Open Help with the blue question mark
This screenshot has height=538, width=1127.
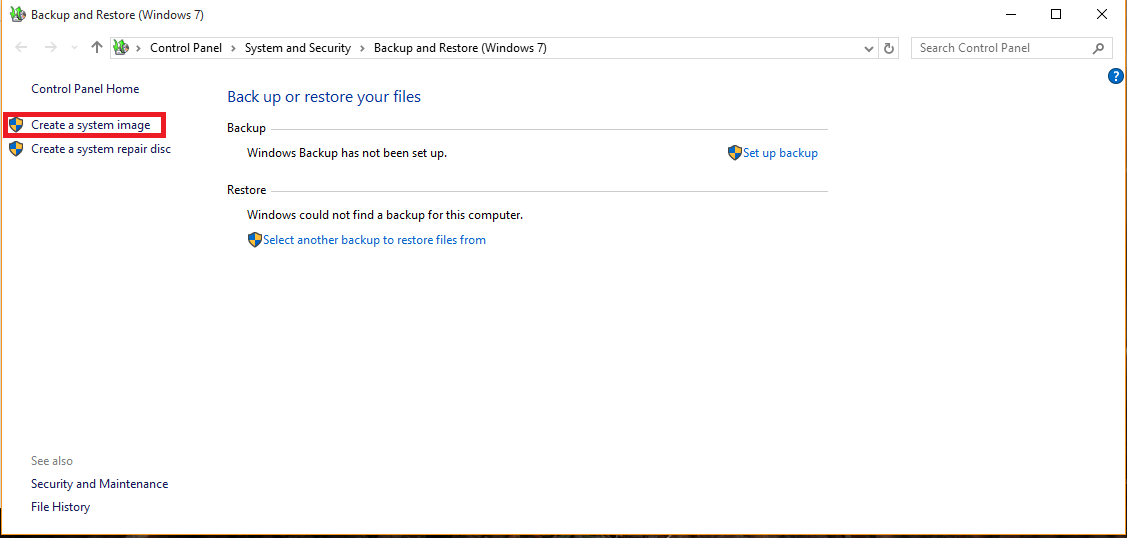pyautogui.click(x=1116, y=76)
